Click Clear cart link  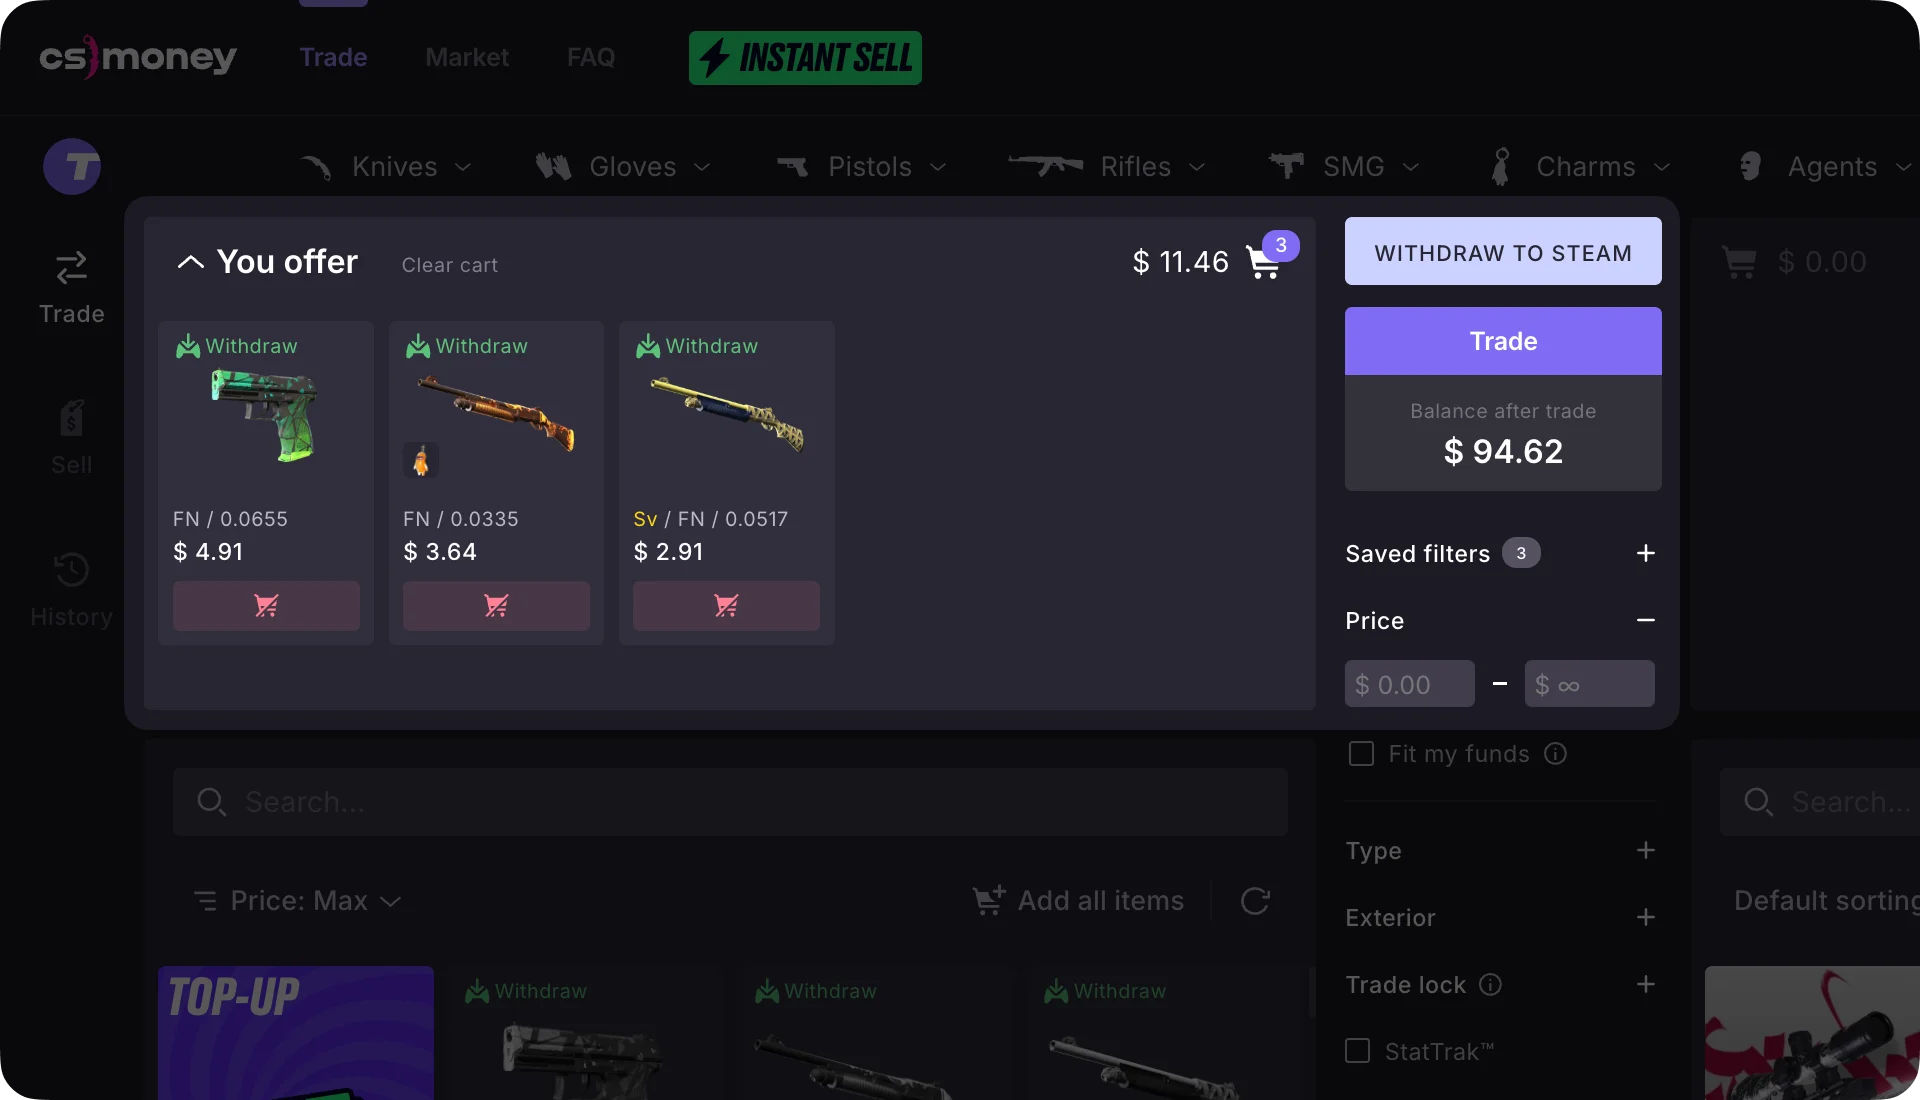click(x=450, y=265)
